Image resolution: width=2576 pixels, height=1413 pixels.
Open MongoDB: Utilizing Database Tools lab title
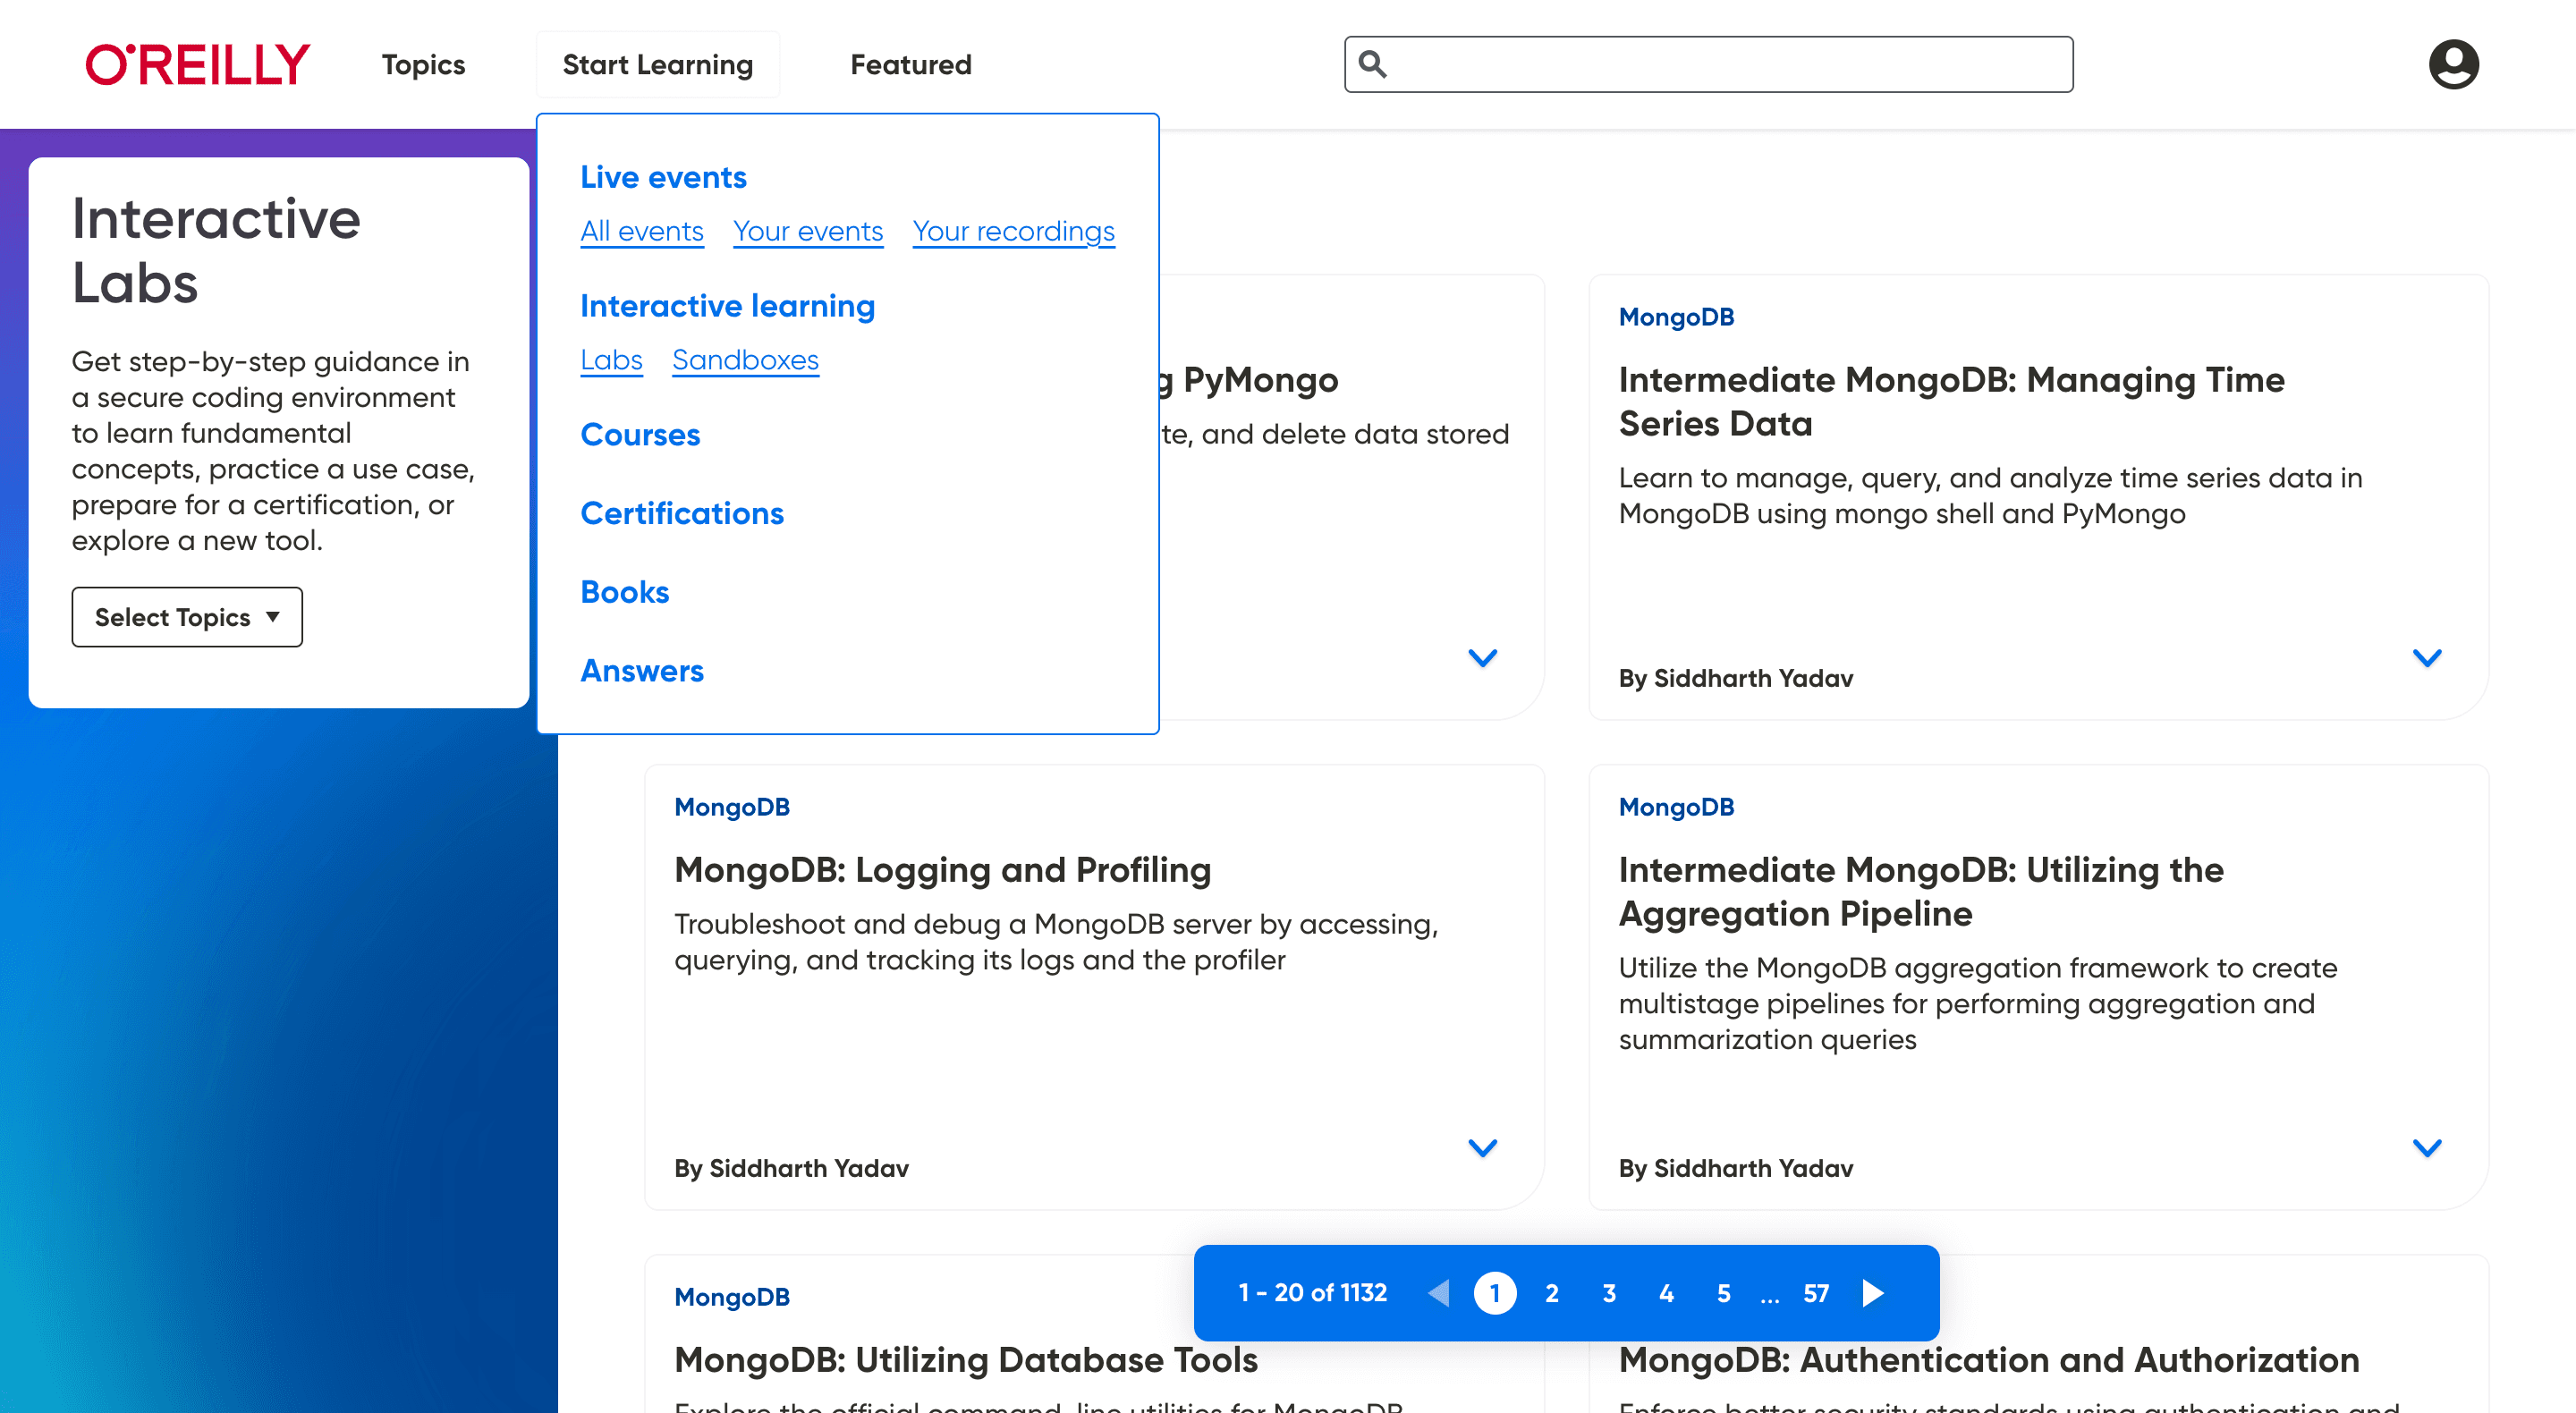coord(966,1360)
